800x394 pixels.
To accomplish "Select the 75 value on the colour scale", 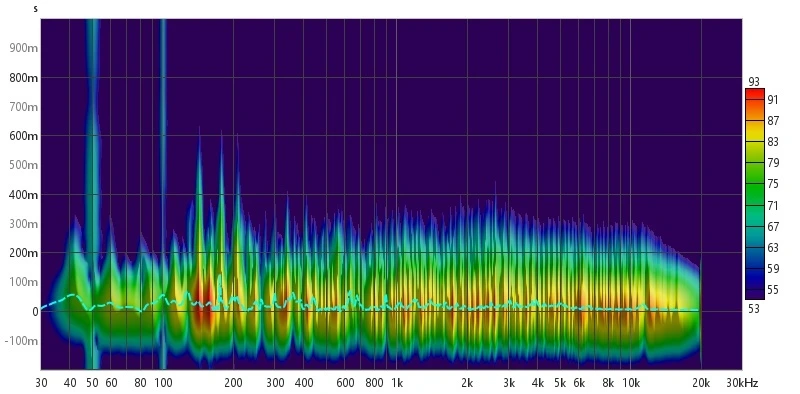I will [x=773, y=184].
